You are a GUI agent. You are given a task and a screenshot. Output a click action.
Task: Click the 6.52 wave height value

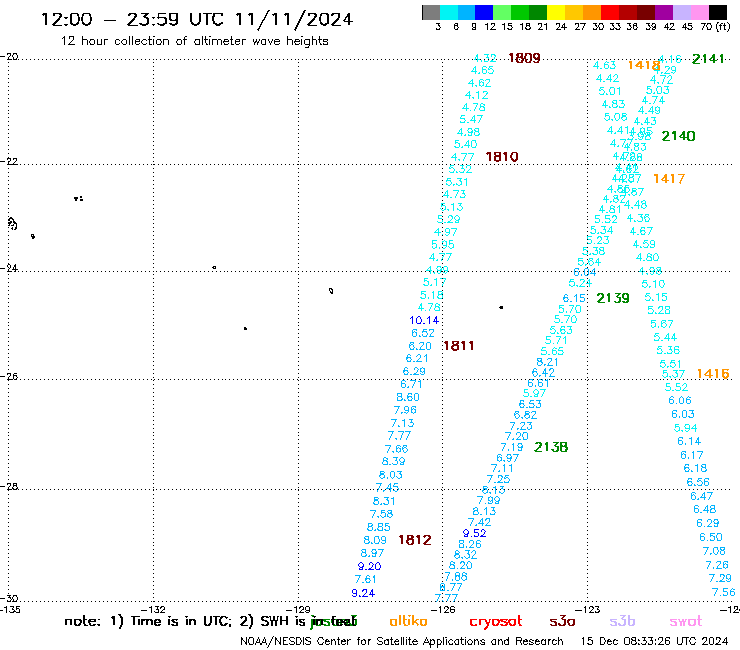(422, 333)
